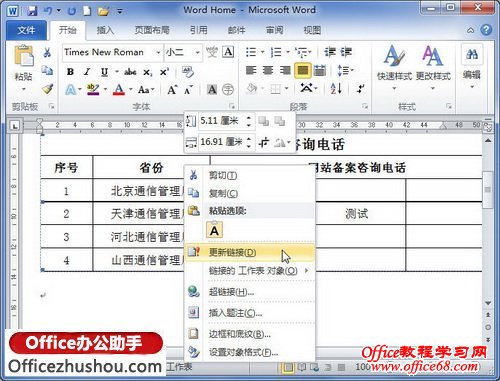This screenshot has width=500, height=381.
Task: Click the enclosed character icon
Action: click(x=228, y=89)
